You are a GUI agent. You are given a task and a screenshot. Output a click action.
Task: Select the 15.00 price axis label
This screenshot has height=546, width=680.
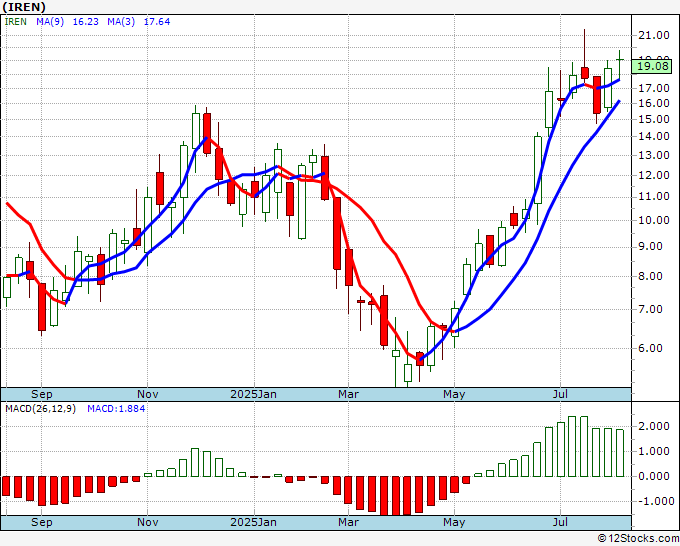654,119
